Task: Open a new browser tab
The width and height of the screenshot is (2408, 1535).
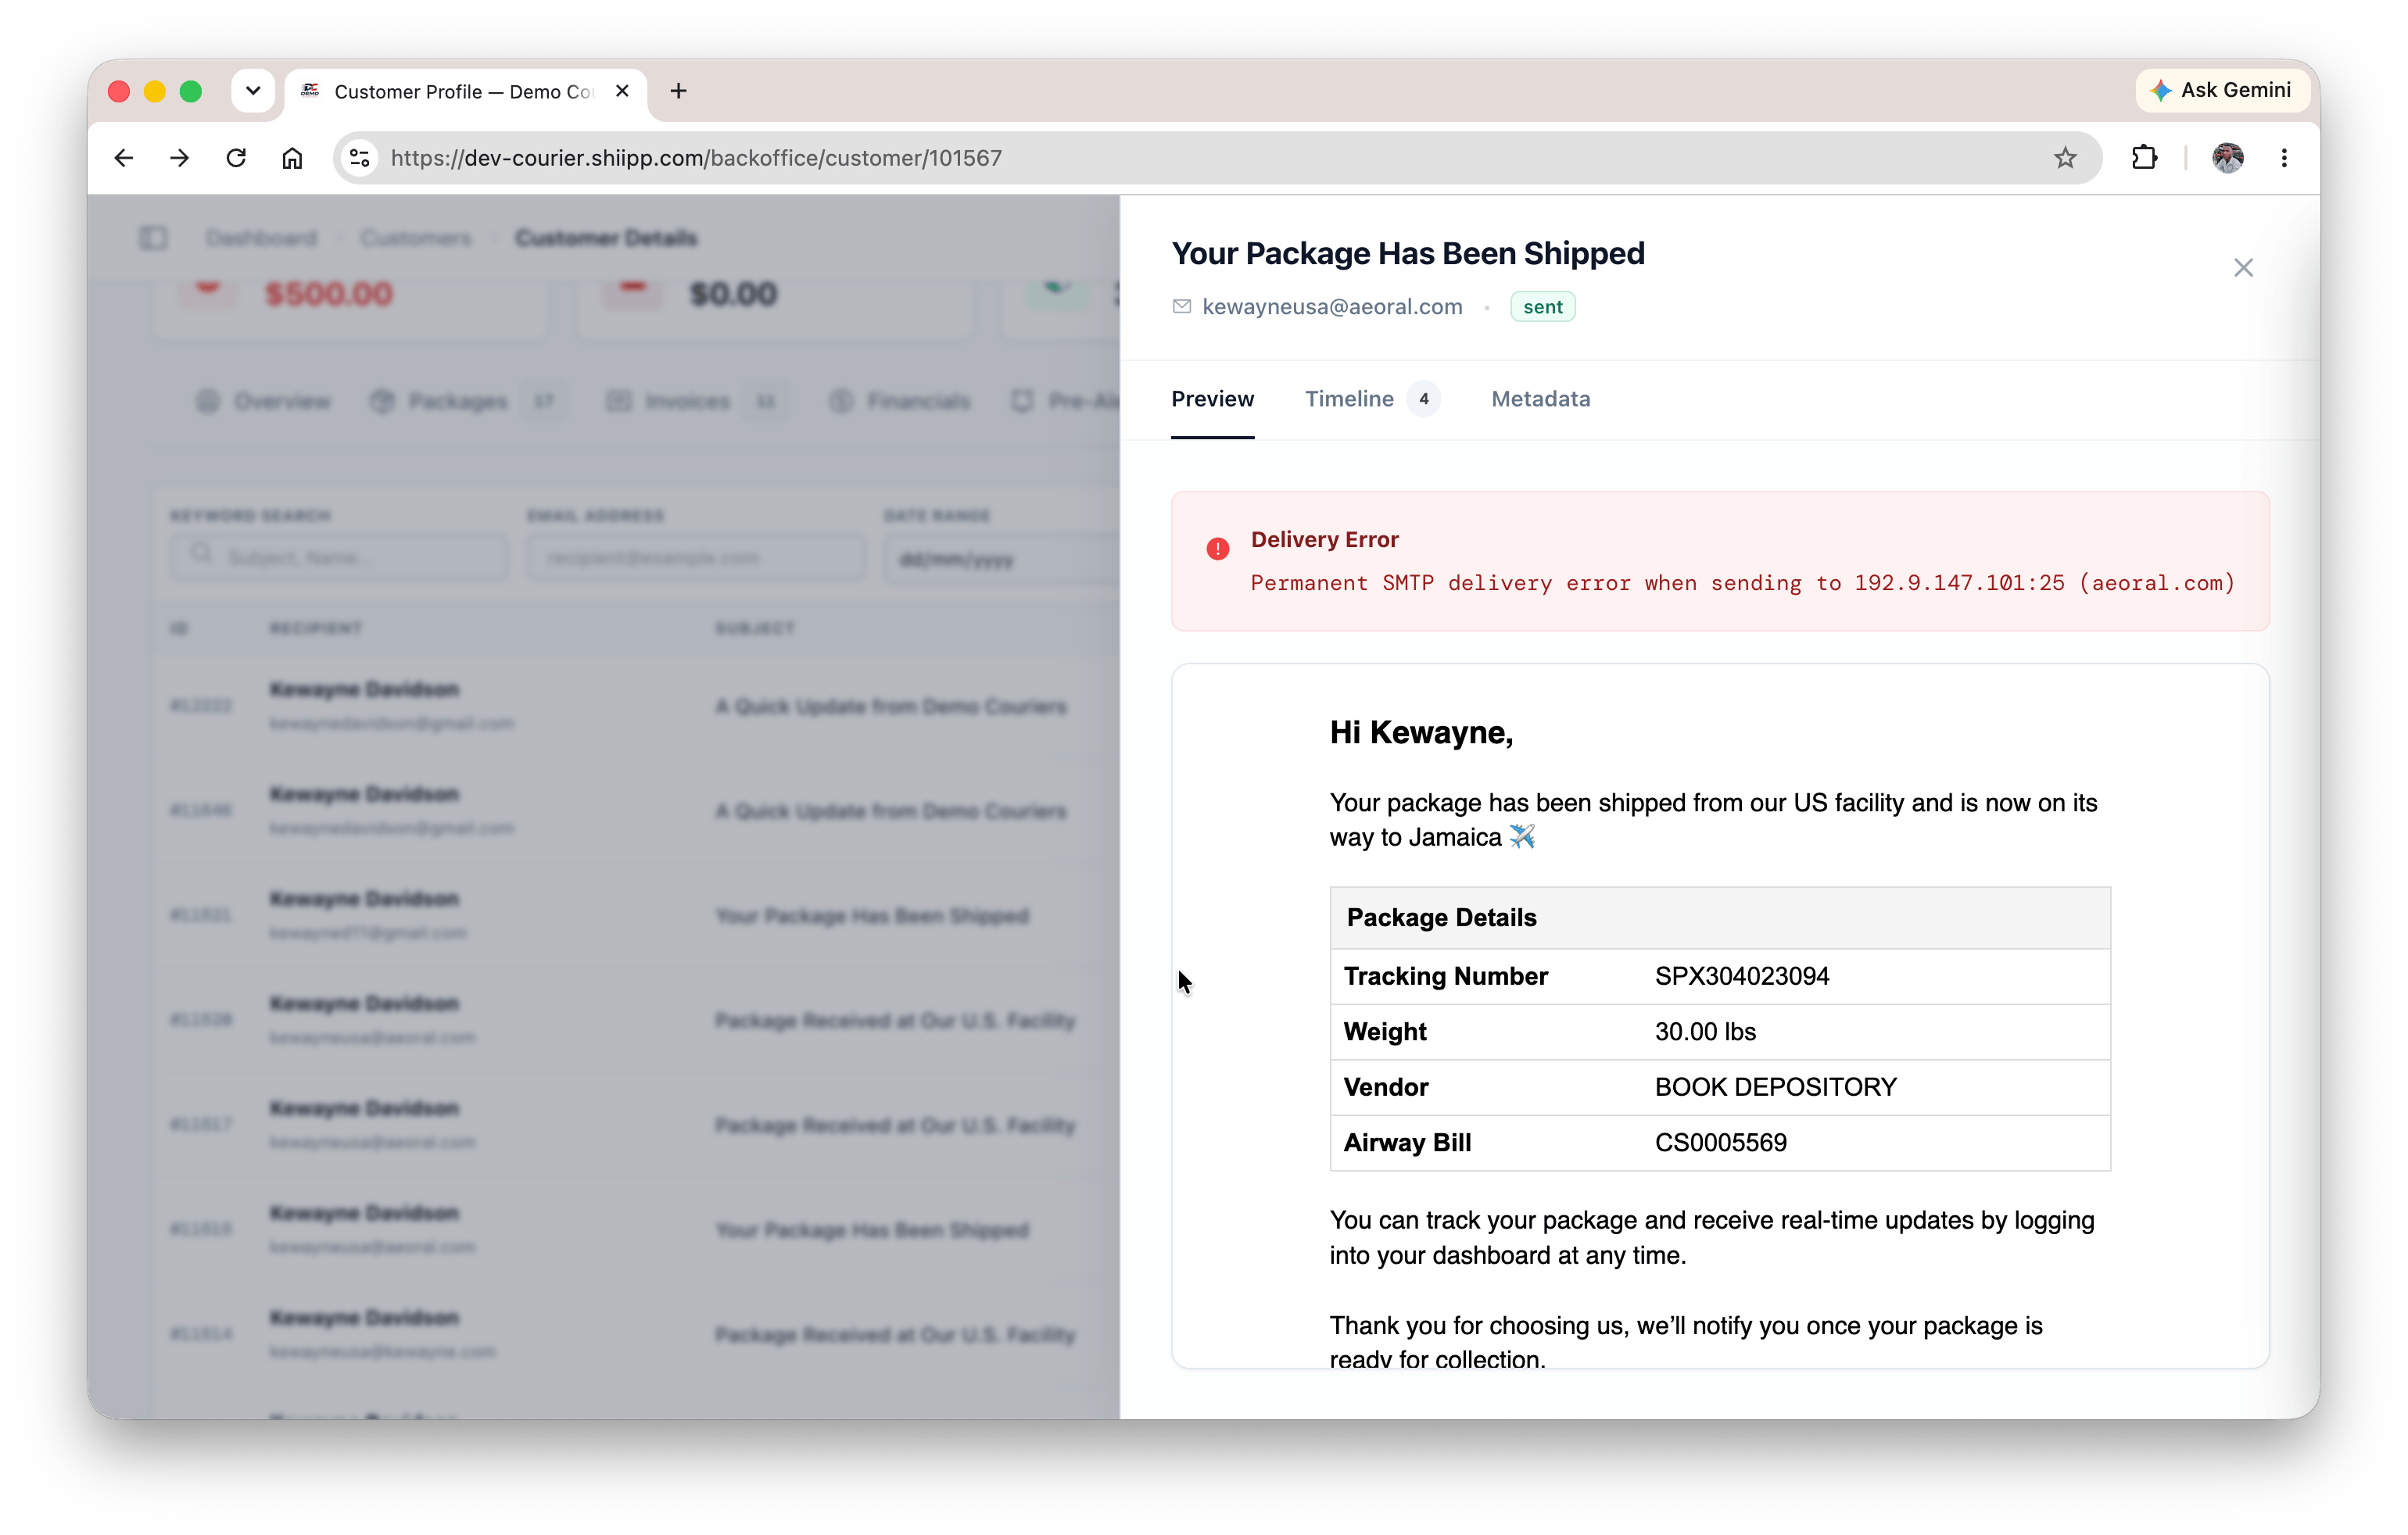Action: point(678,91)
